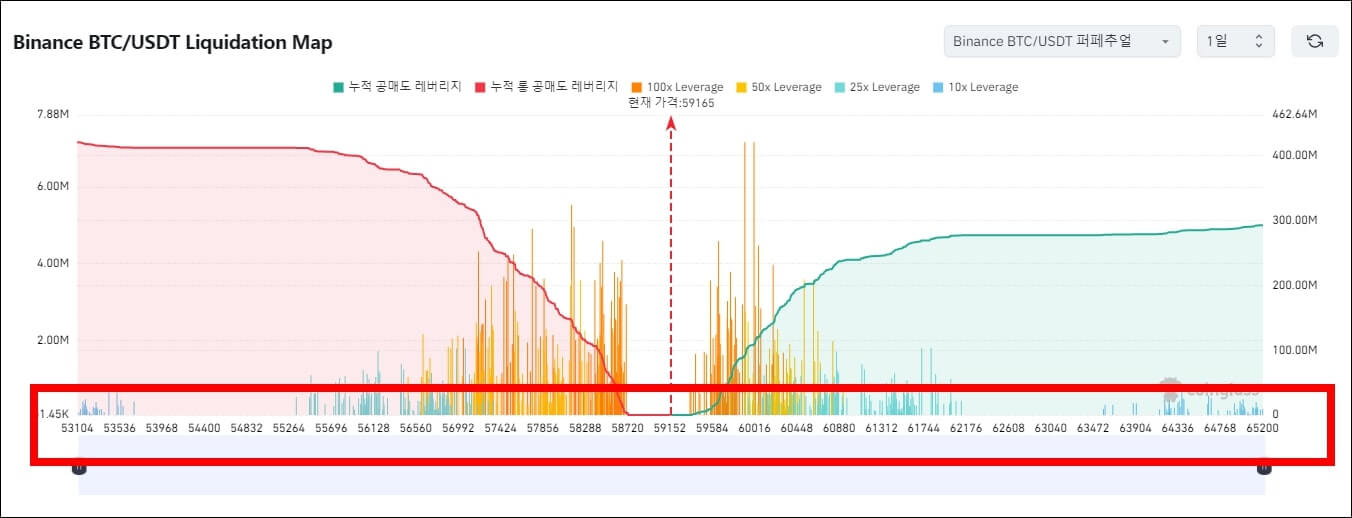Click the 55696 price axis label

tap(331, 428)
